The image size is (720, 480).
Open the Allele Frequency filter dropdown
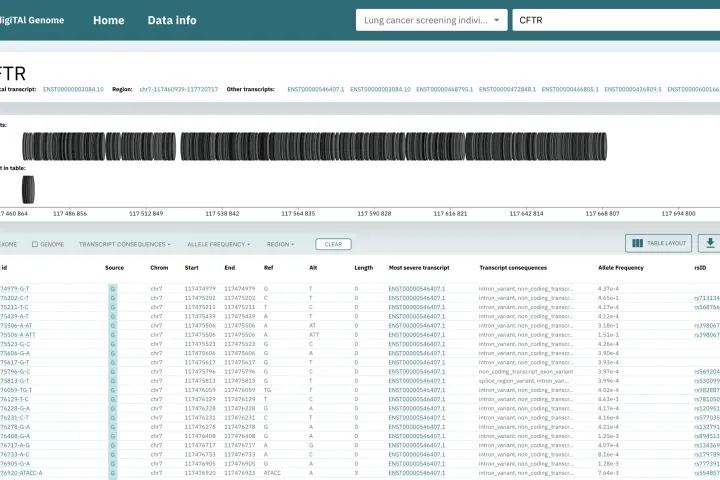[220, 244]
